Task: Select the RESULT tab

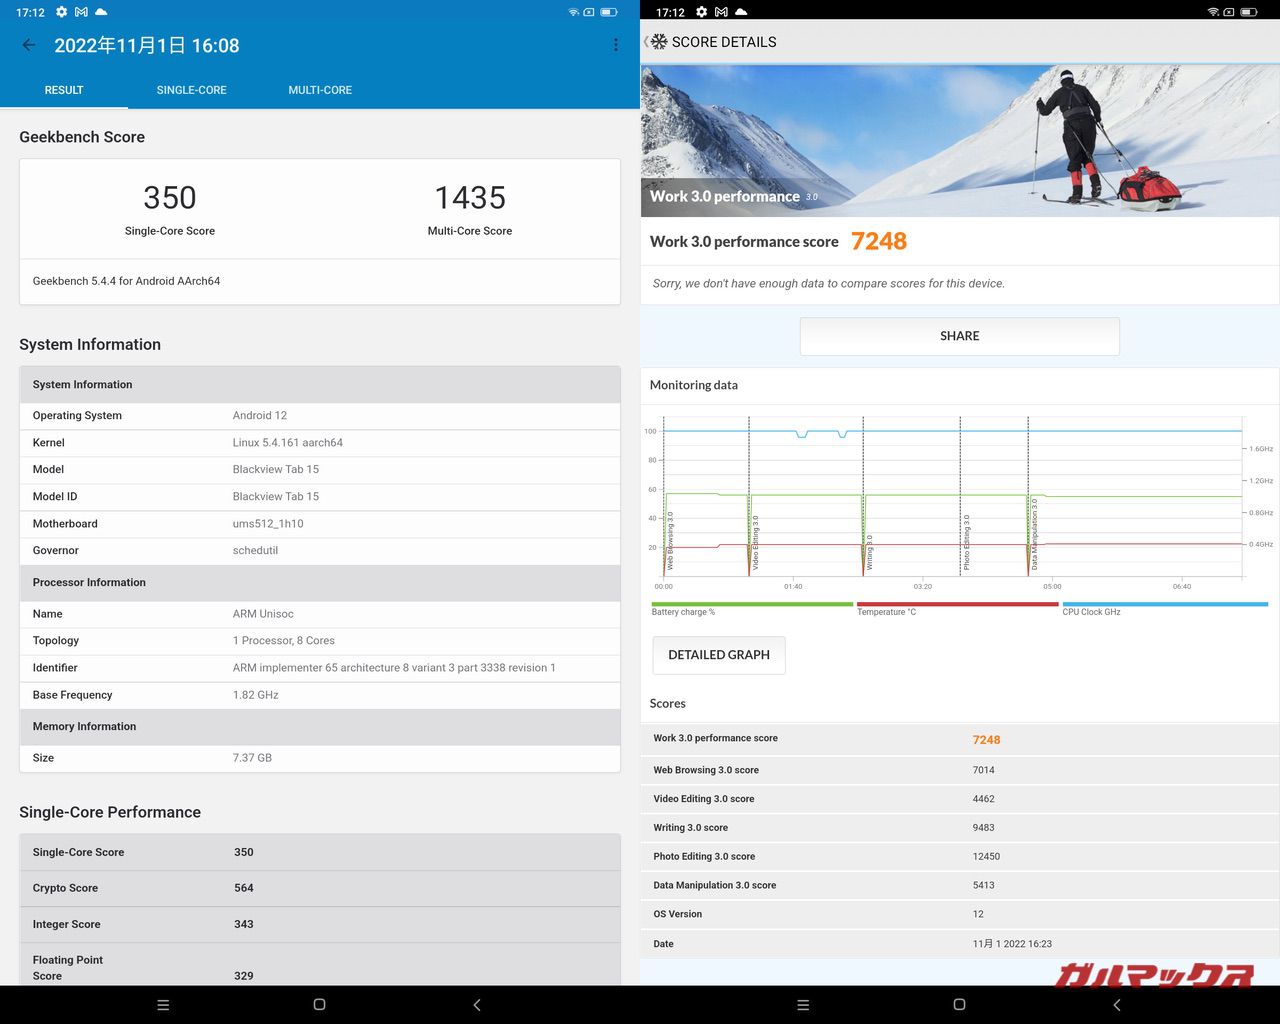Action: coord(64,90)
